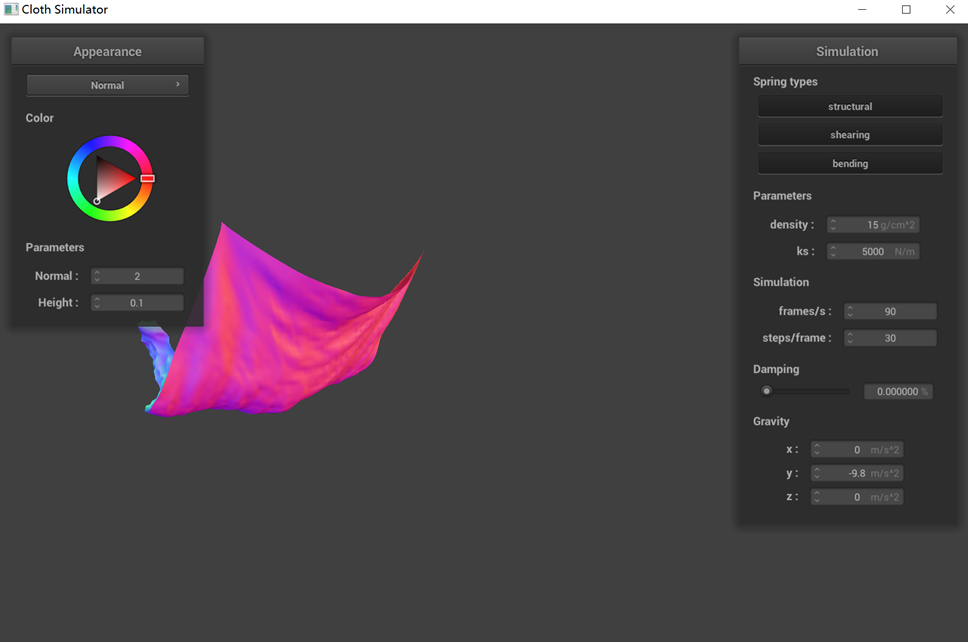The image size is (968, 642).
Task: Click the ks spring constant field
Action: pos(873,252)
